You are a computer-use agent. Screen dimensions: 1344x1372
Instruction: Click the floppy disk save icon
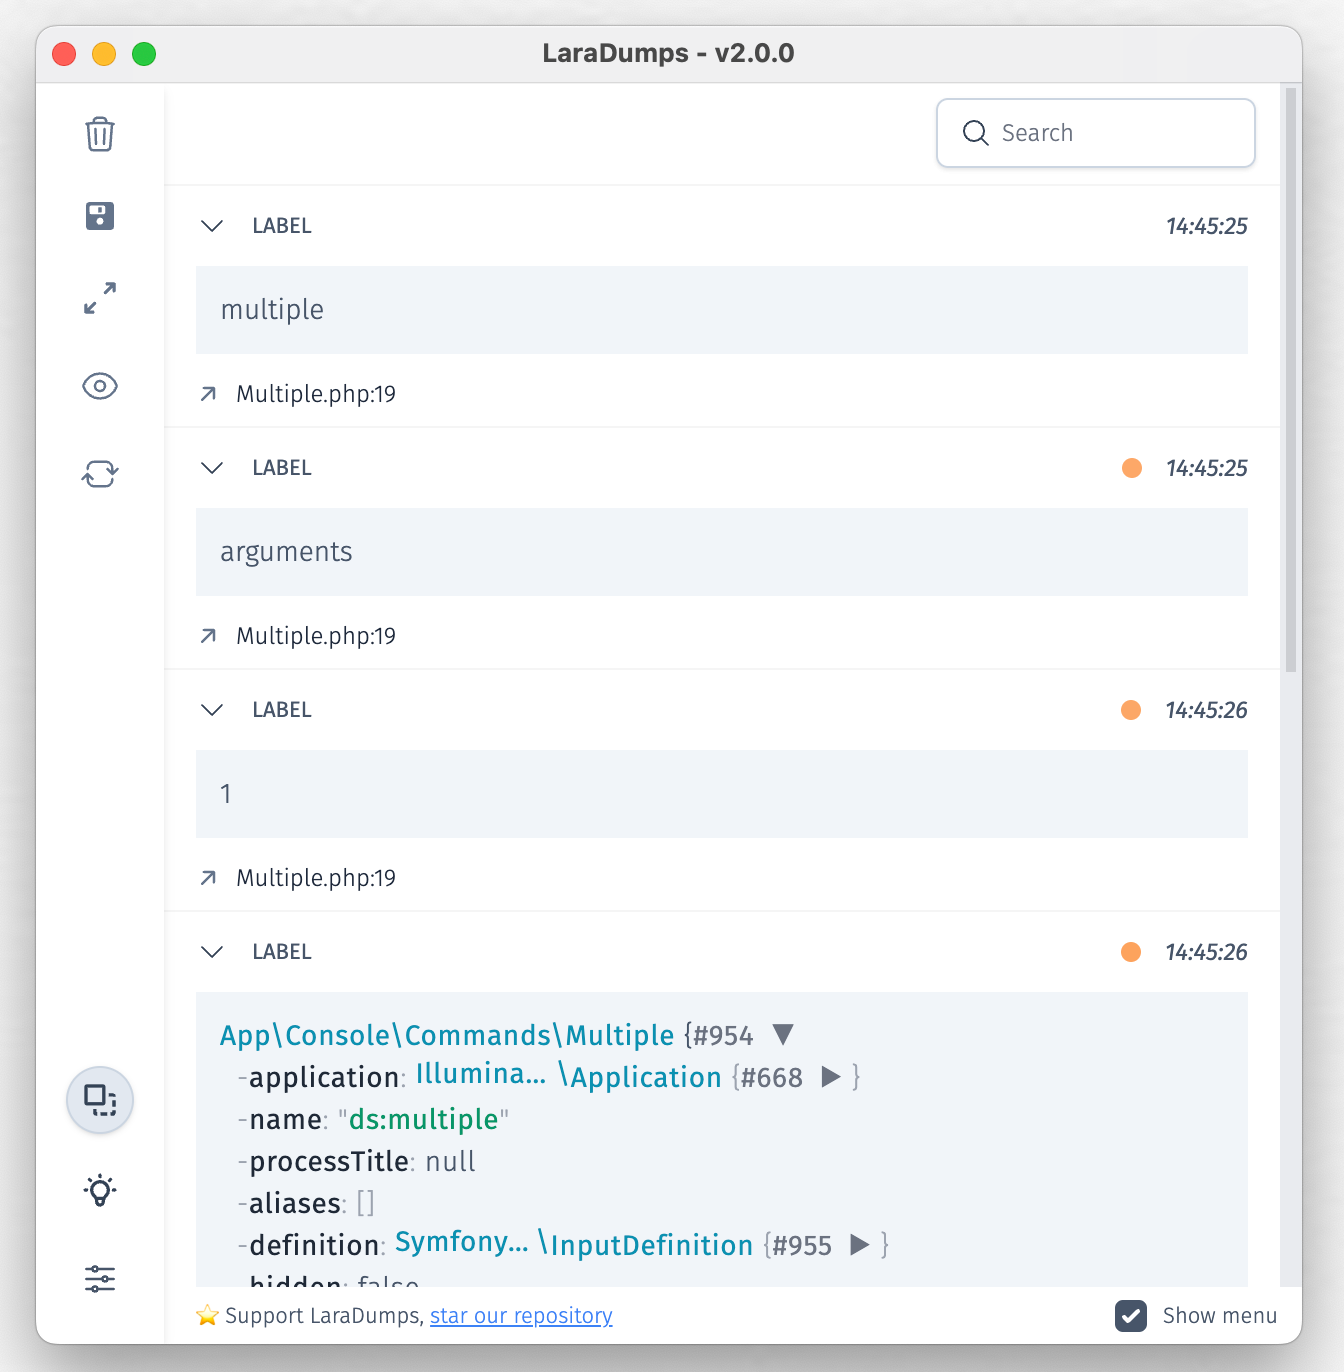(100, 216)
